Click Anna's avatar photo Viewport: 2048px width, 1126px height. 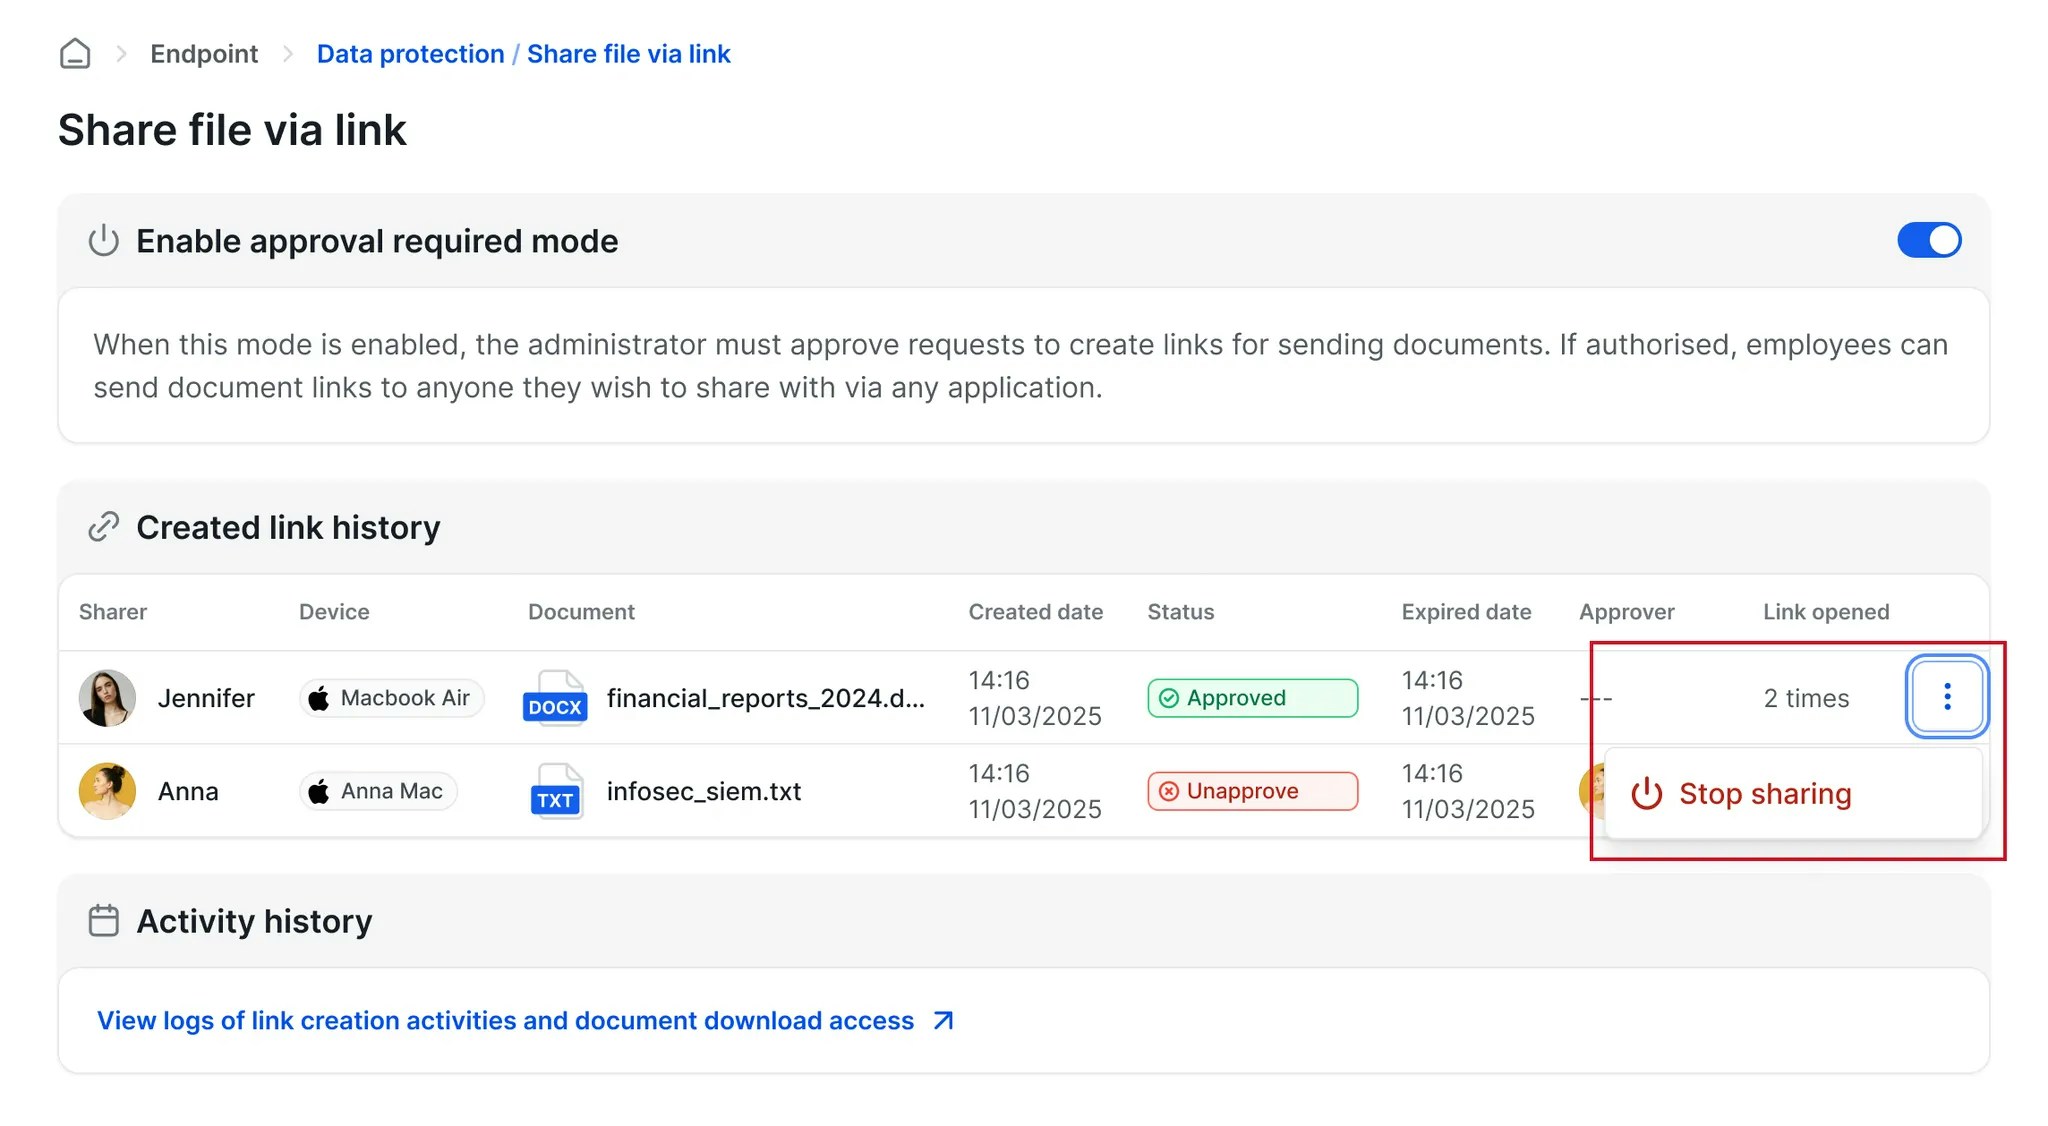pos(107,791)
